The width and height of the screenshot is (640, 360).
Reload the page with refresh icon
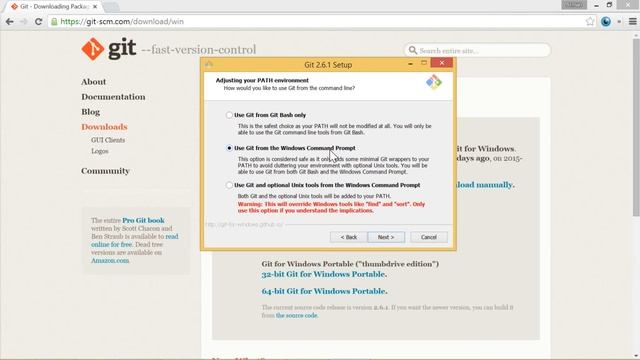pos(38,22)
